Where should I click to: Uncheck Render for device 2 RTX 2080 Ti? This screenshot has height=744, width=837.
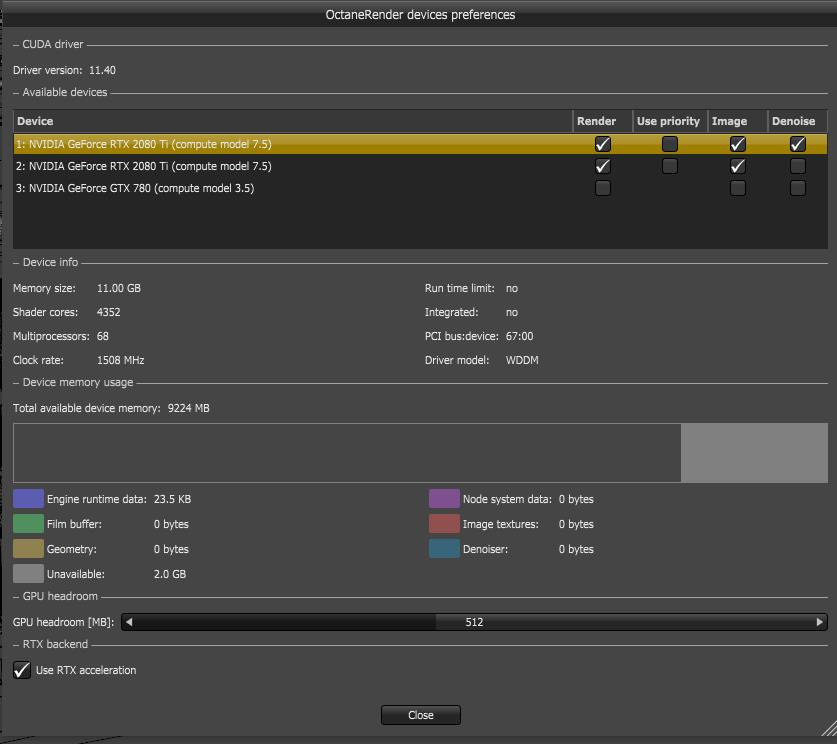tap(603, 166)
